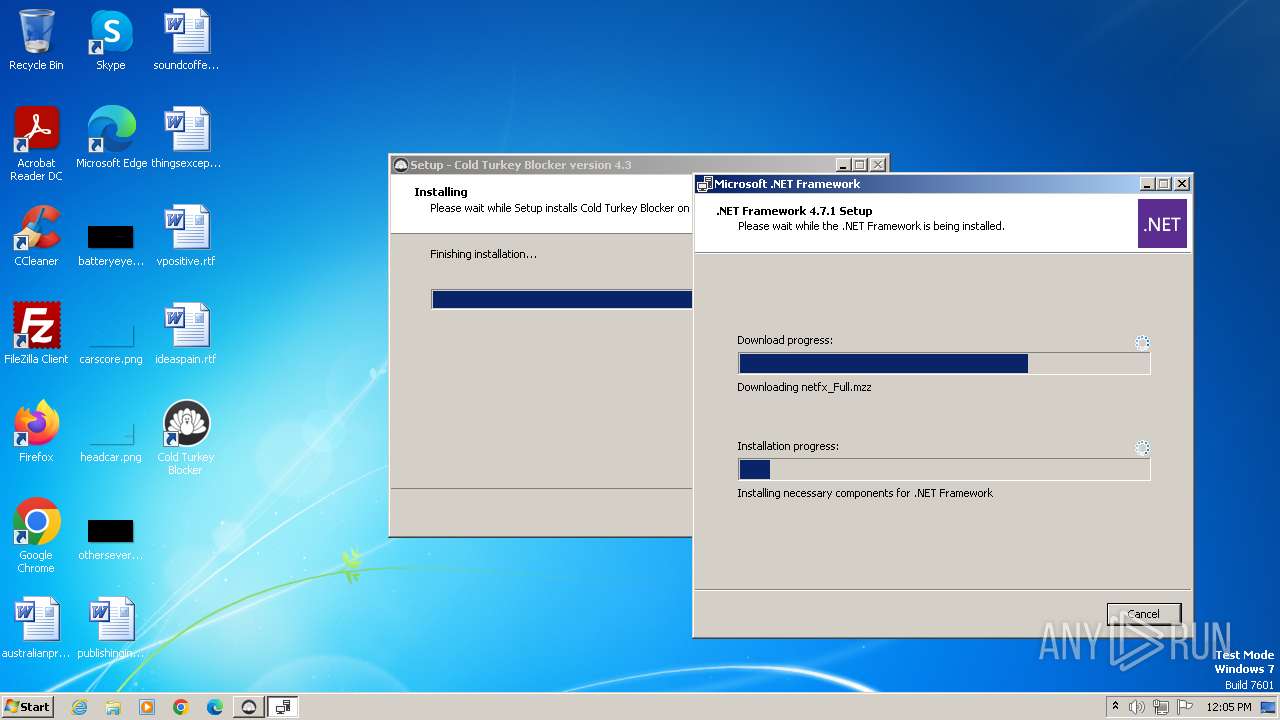Open Internet Explorer from taskbar
Image resolution: width=1280 pixels, height=720 pixels.
pos(79,707)
